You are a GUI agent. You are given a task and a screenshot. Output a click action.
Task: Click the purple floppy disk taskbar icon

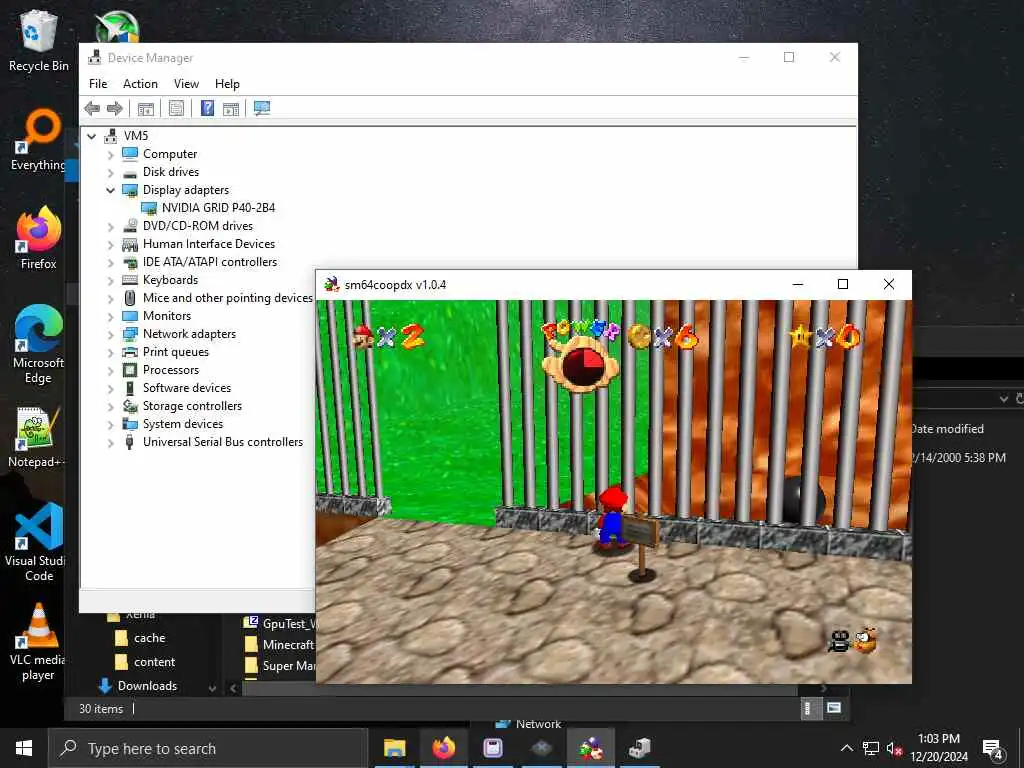click(492, 748)
